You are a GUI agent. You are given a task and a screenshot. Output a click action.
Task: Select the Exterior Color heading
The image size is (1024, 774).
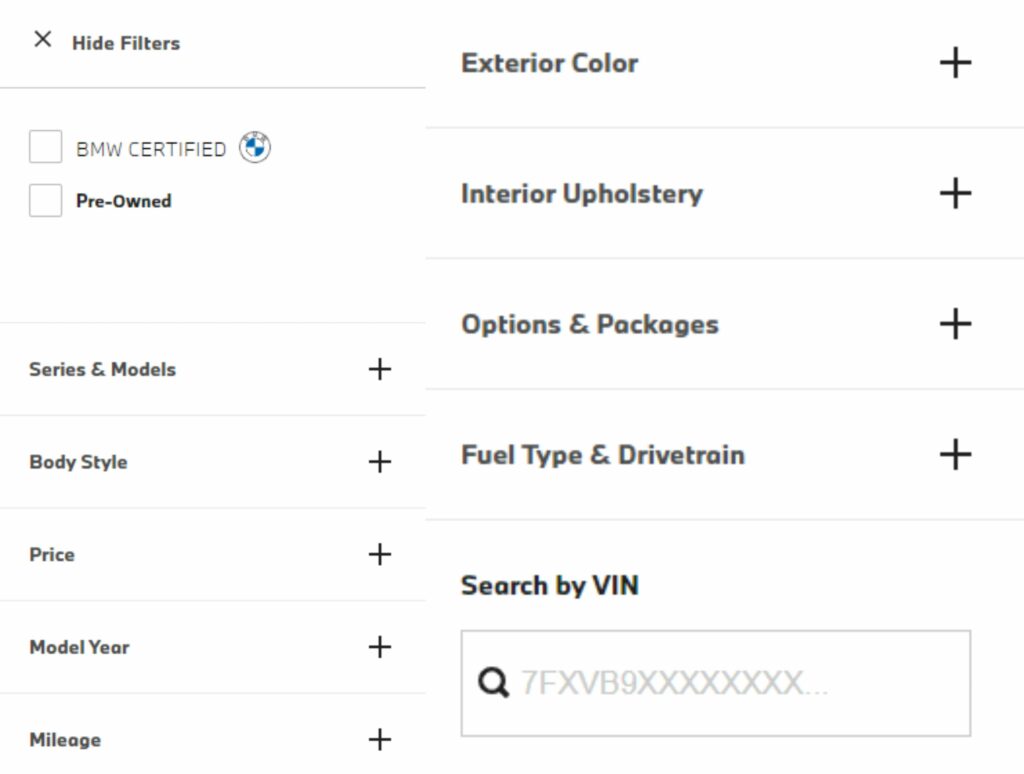pos(549,63)
